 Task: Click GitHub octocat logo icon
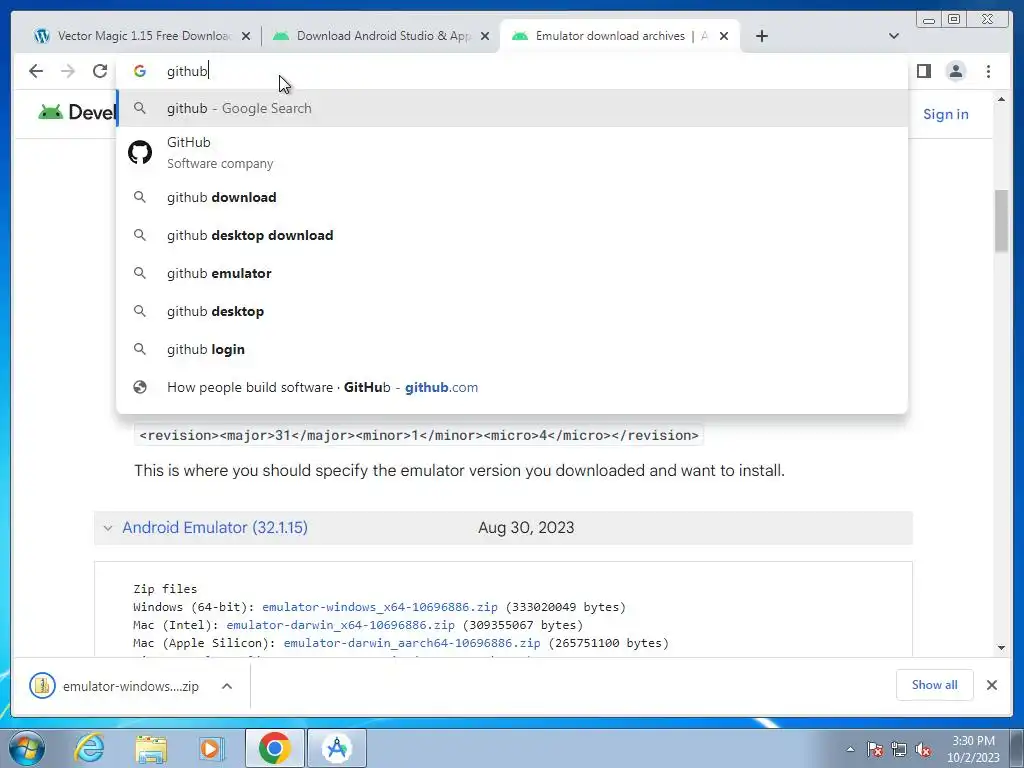140,152
